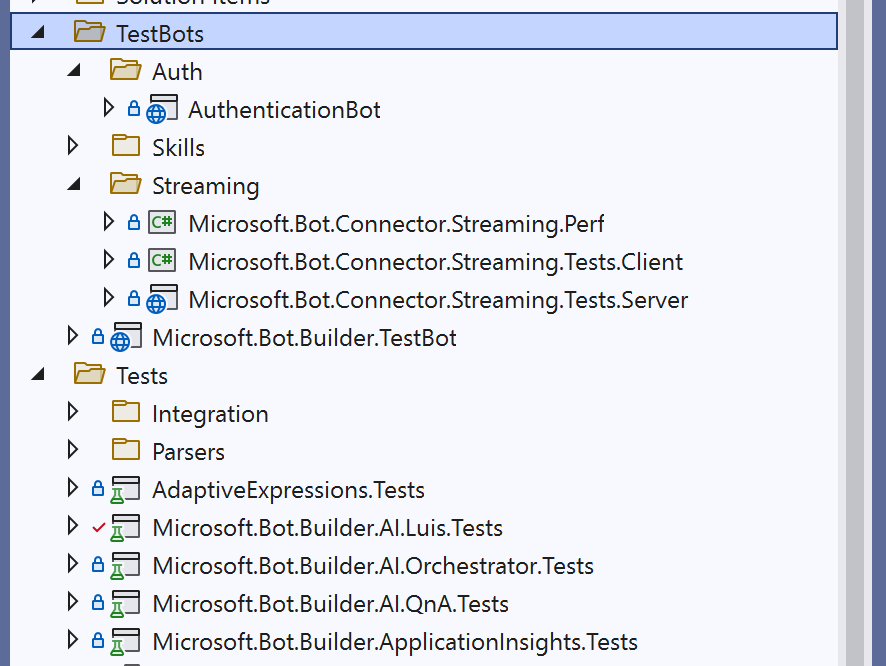Image resolution: width=886 pixels, height=666 pixels.
Task: Click the folder icon beside the Skills folder
Action: pos(125,146)
